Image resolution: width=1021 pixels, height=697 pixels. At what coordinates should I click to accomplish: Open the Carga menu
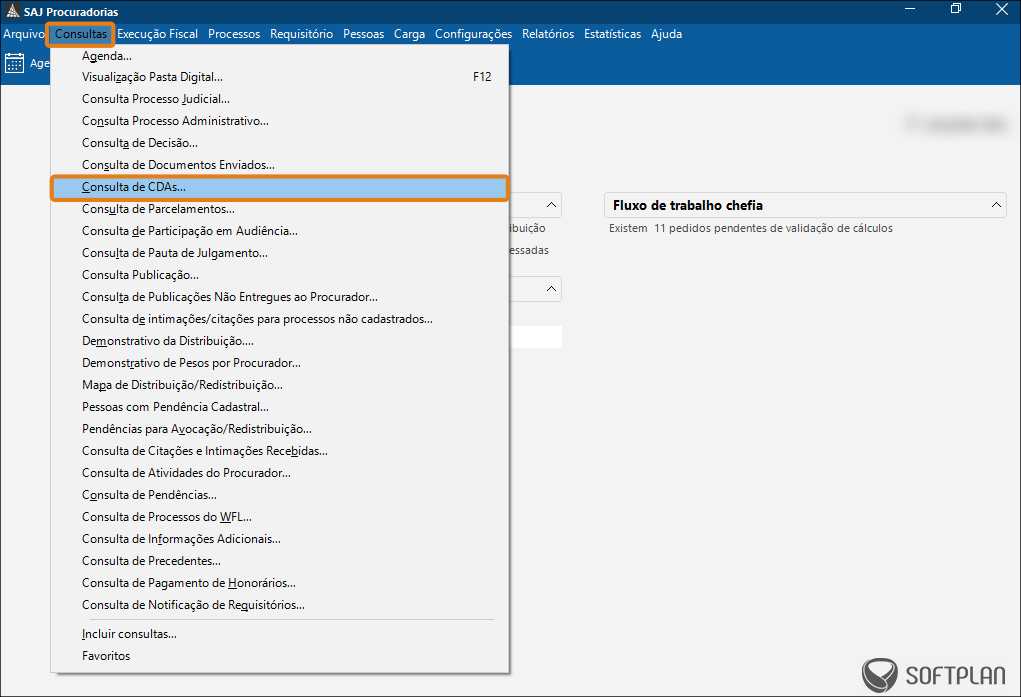(x=410, y=34)
